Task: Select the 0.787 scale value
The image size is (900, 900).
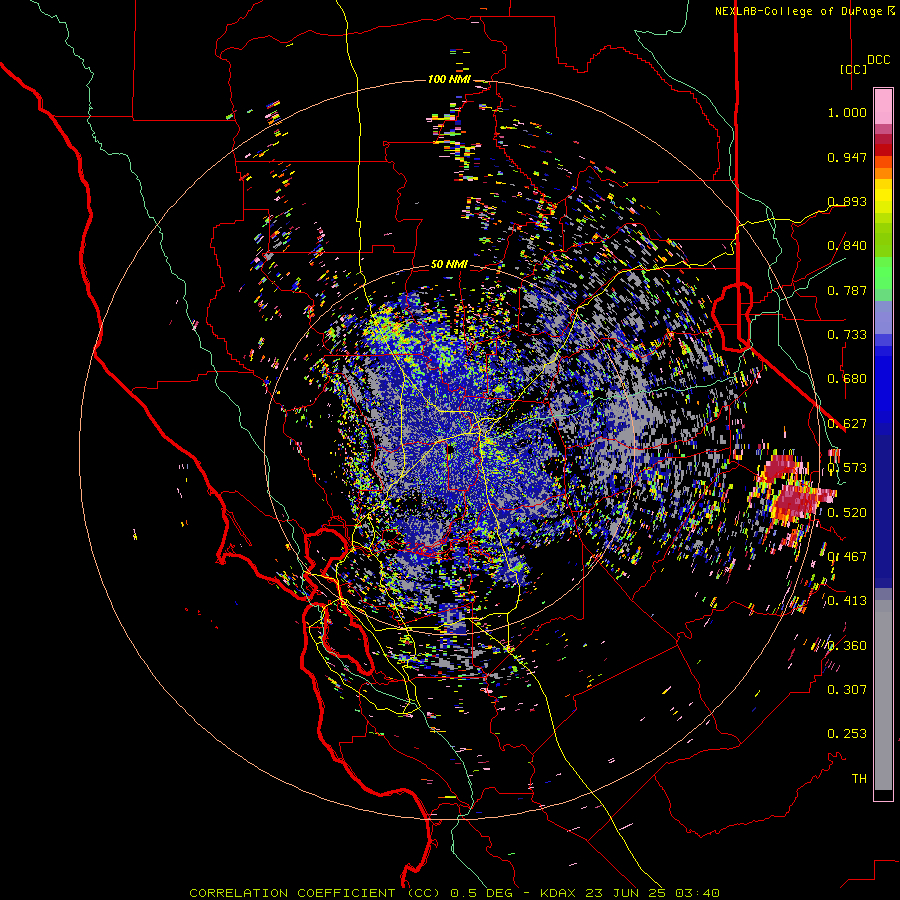Action: click(847, 290)
